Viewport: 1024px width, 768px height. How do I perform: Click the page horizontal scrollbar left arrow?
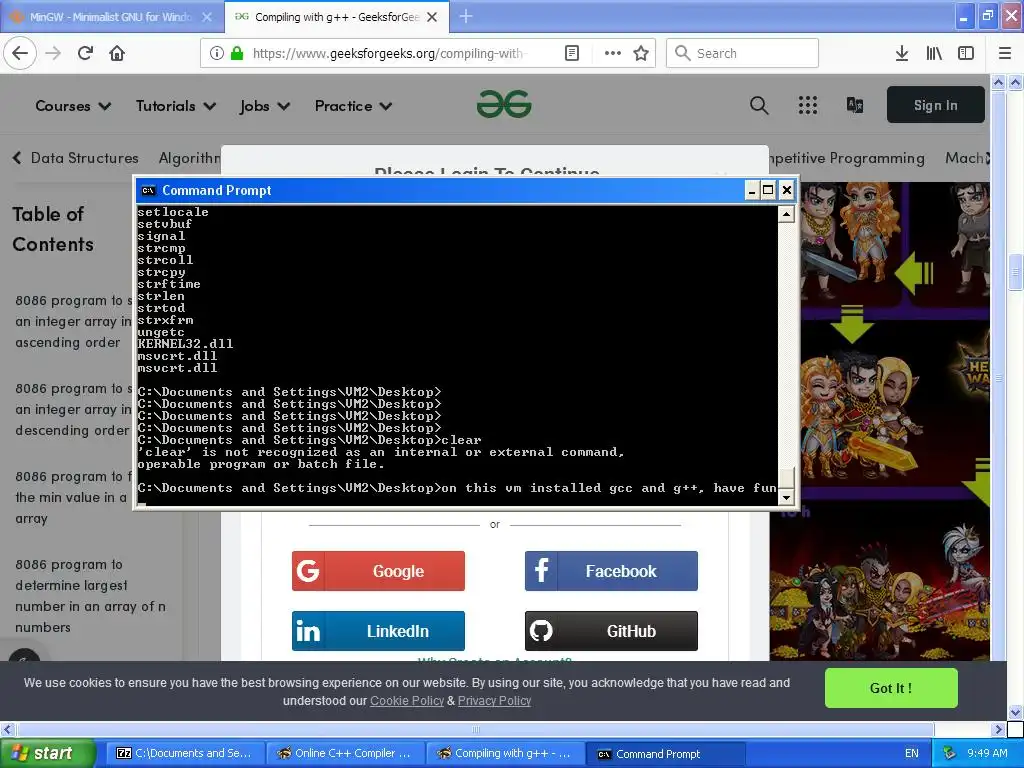pyautogui.click(x=7, y=729)
